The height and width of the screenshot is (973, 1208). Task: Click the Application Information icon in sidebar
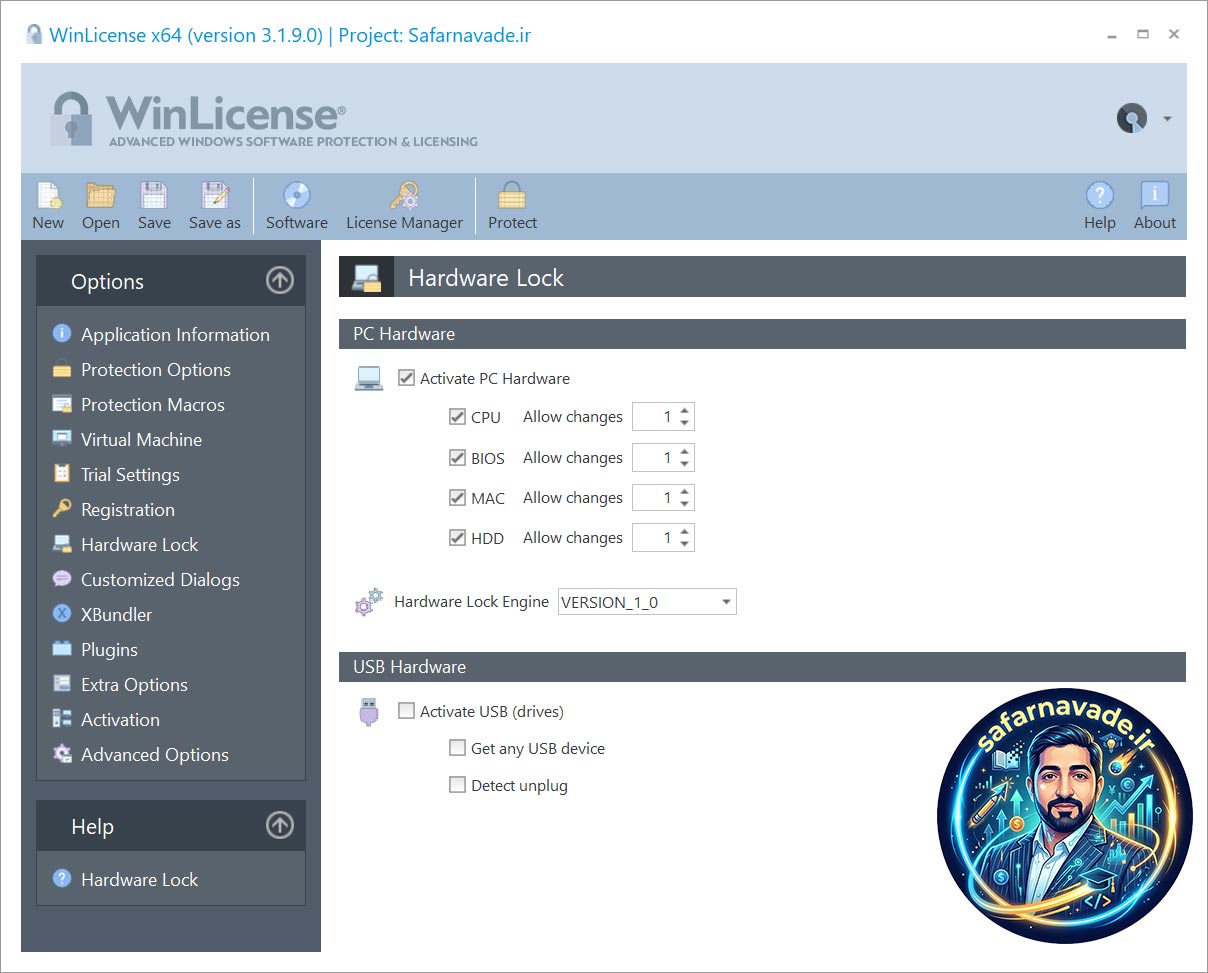pyautogui.click(x=62, y=333)
